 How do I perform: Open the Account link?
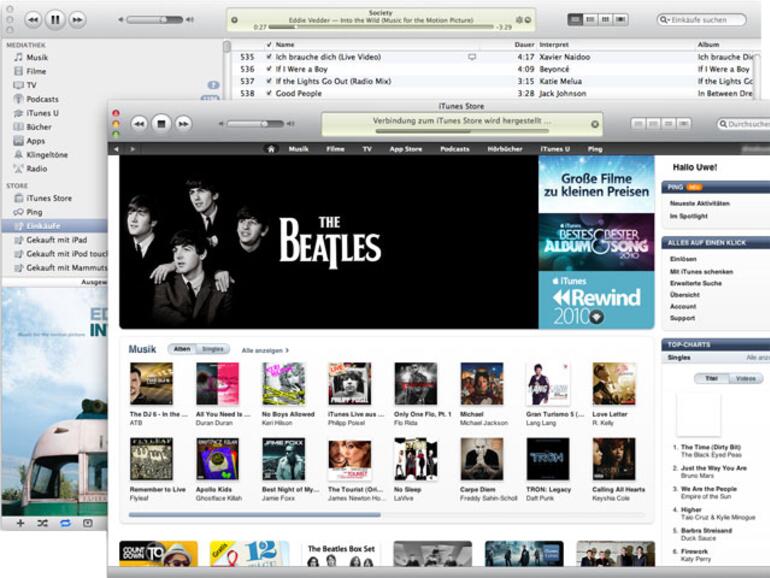point(683,306)
